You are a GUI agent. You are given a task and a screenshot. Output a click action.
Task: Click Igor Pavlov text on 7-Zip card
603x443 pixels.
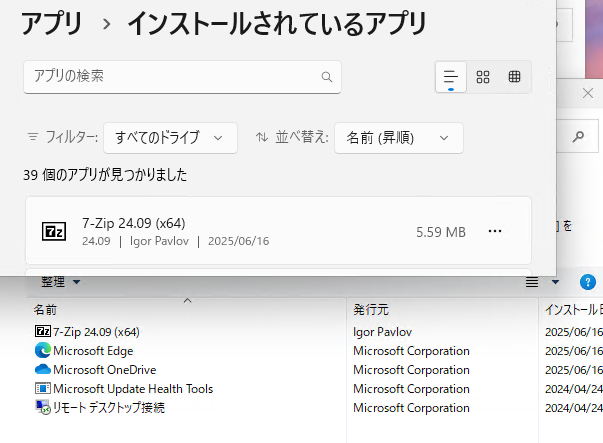159,241
